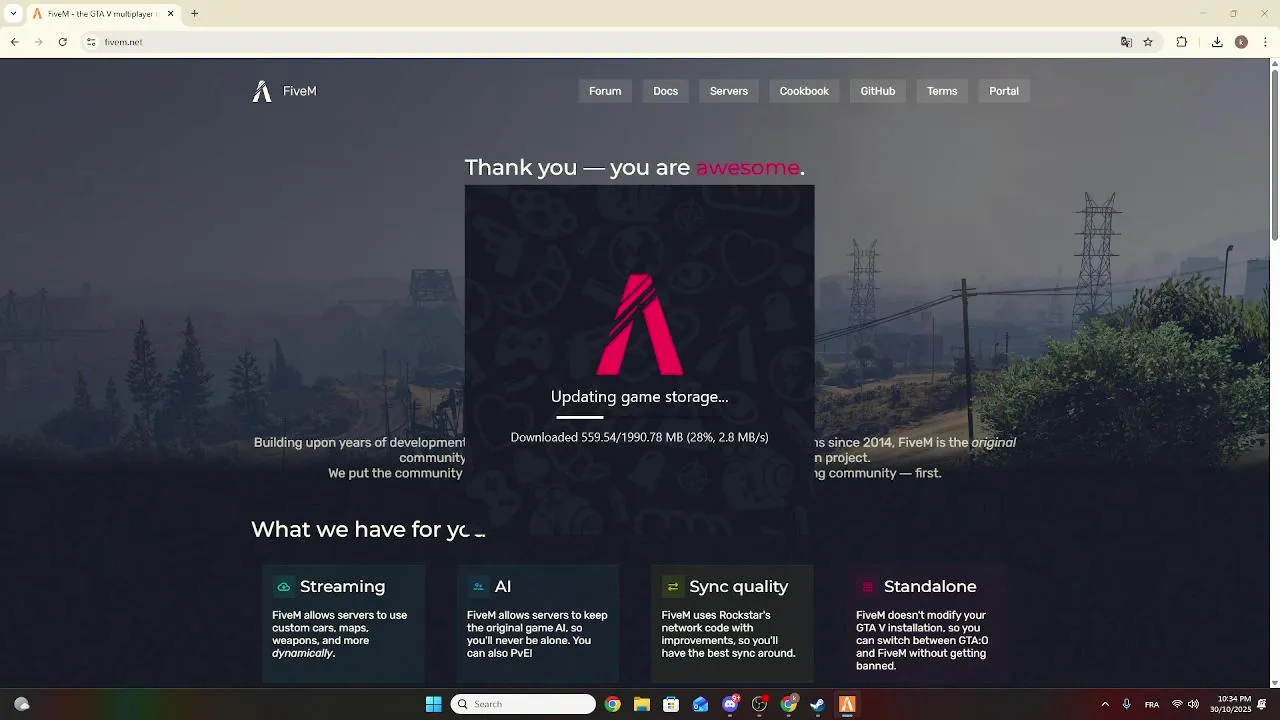Open OBS Studio from the taskbar

pos(760,704)
